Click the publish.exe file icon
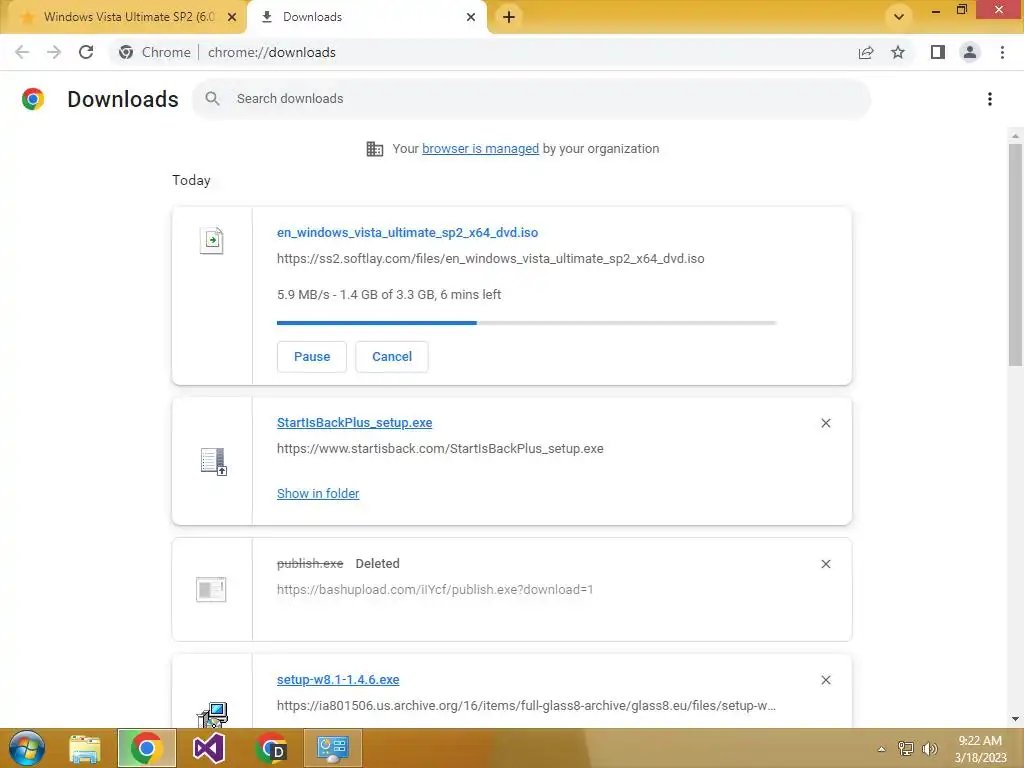 pos(211,589)
